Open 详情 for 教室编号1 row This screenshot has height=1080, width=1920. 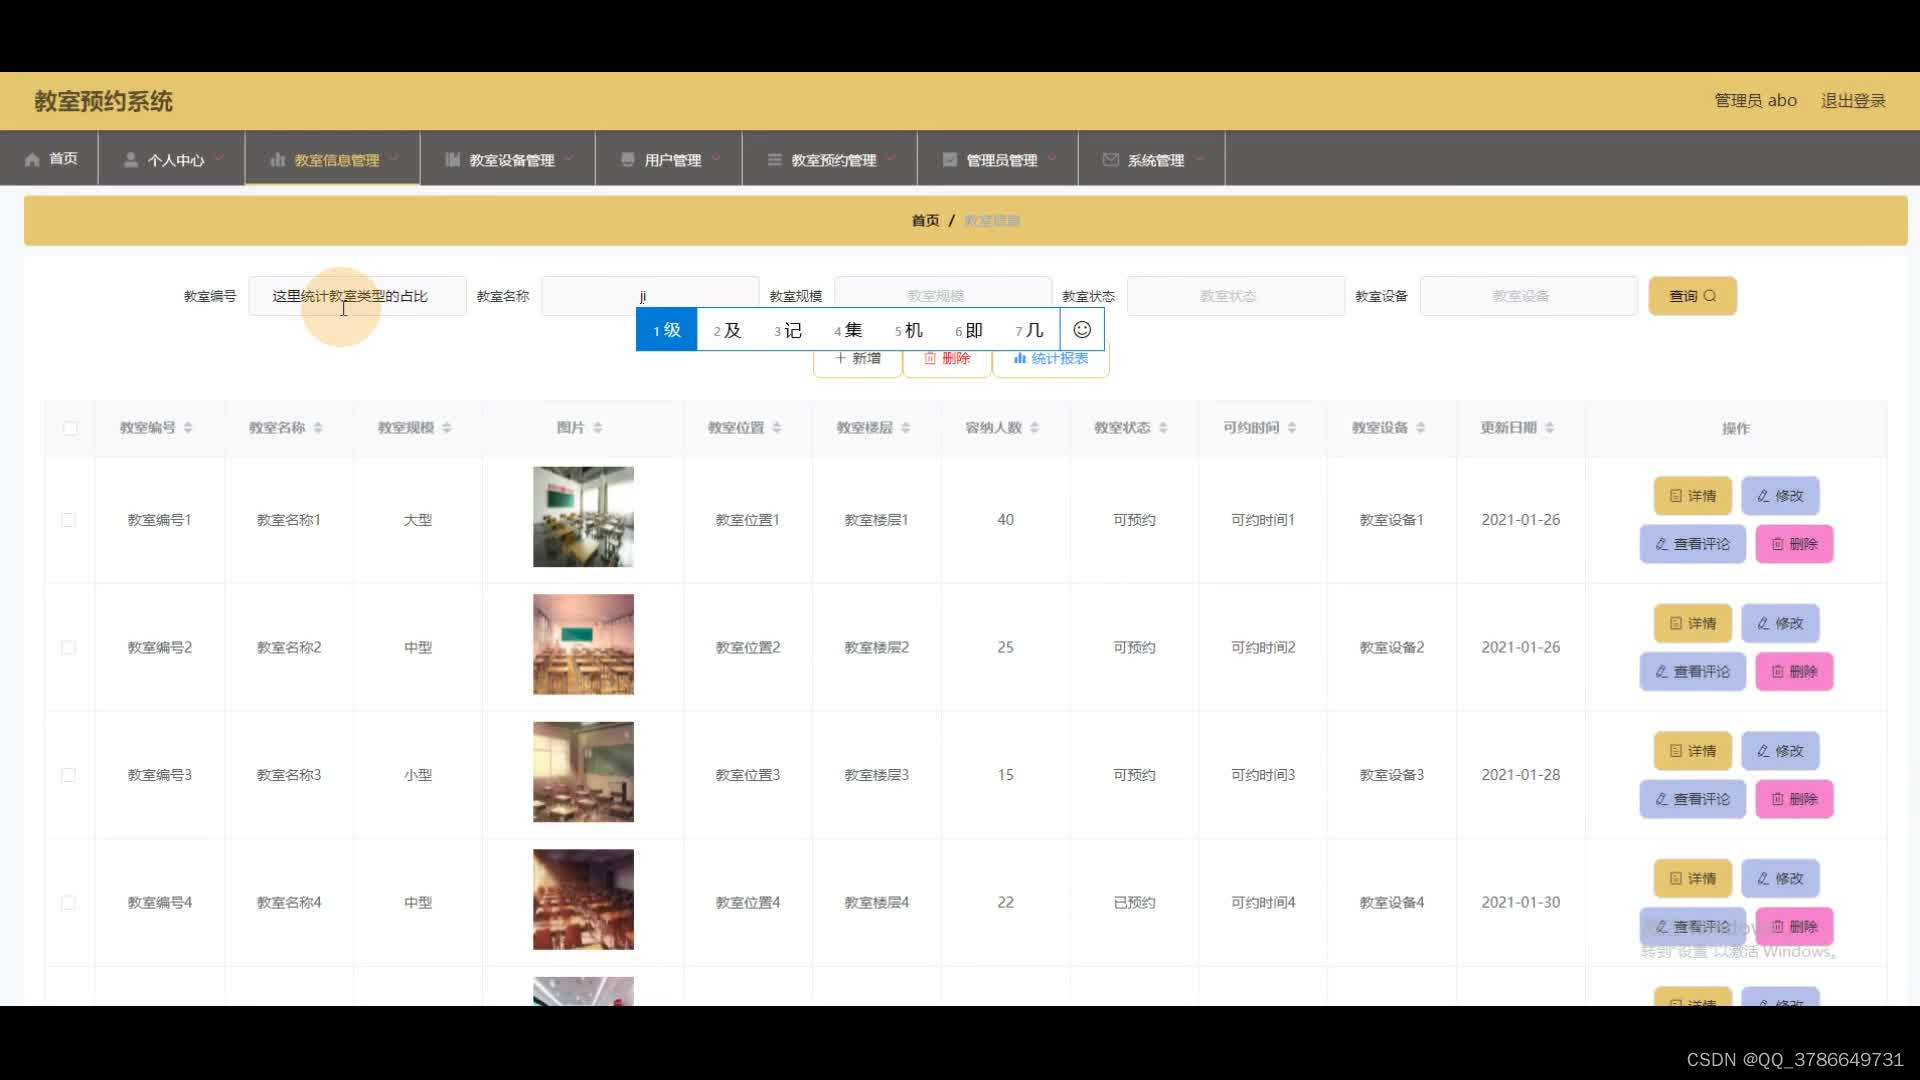point(1693,496)
